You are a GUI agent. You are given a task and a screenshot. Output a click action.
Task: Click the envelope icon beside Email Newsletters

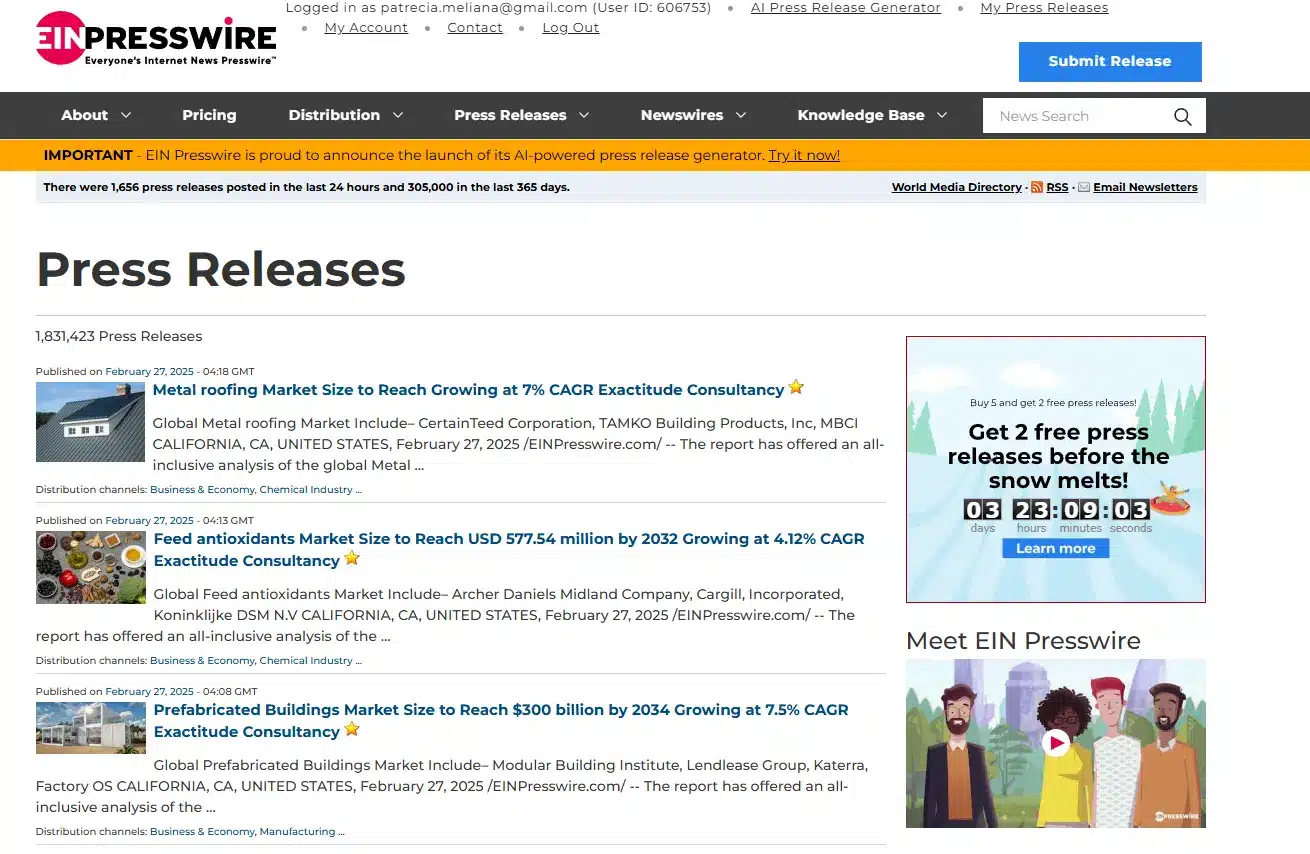[x=1083, y=187]
